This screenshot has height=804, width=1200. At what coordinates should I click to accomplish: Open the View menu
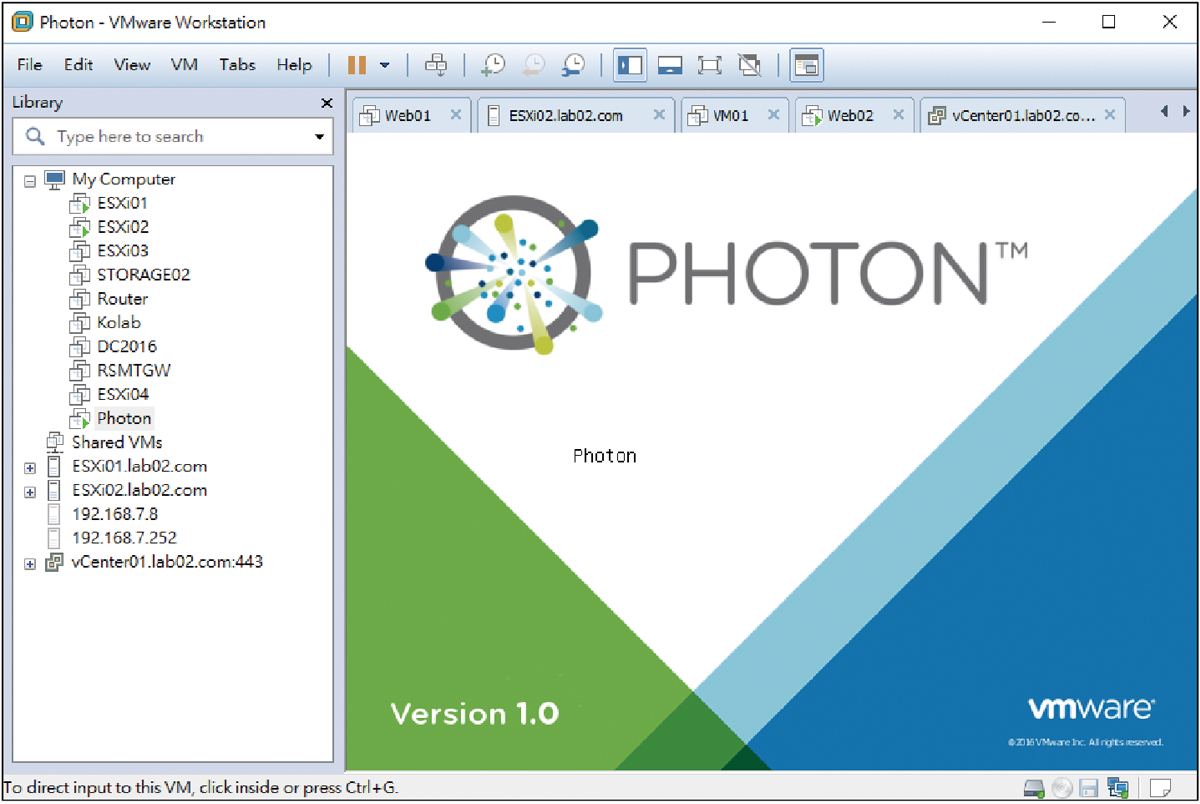coord(132,65)
